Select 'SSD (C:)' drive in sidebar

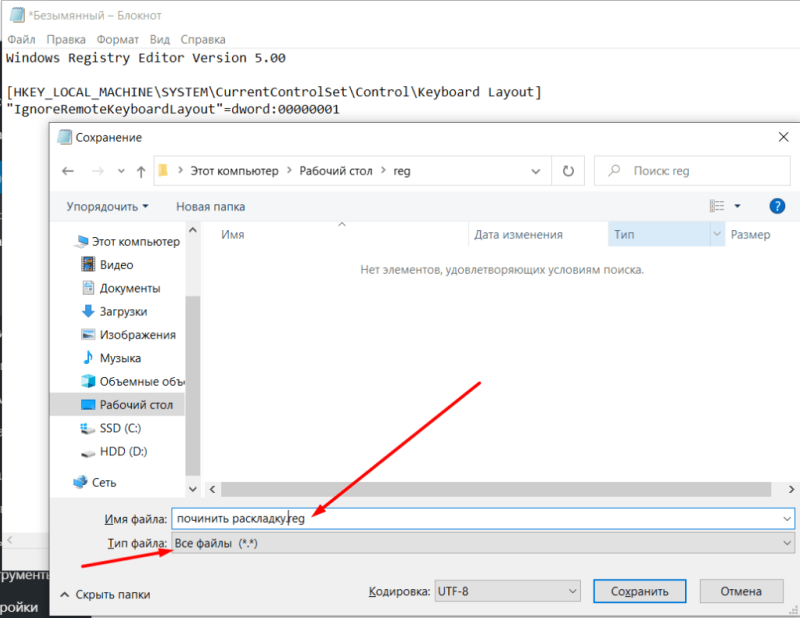click(111, 428)
